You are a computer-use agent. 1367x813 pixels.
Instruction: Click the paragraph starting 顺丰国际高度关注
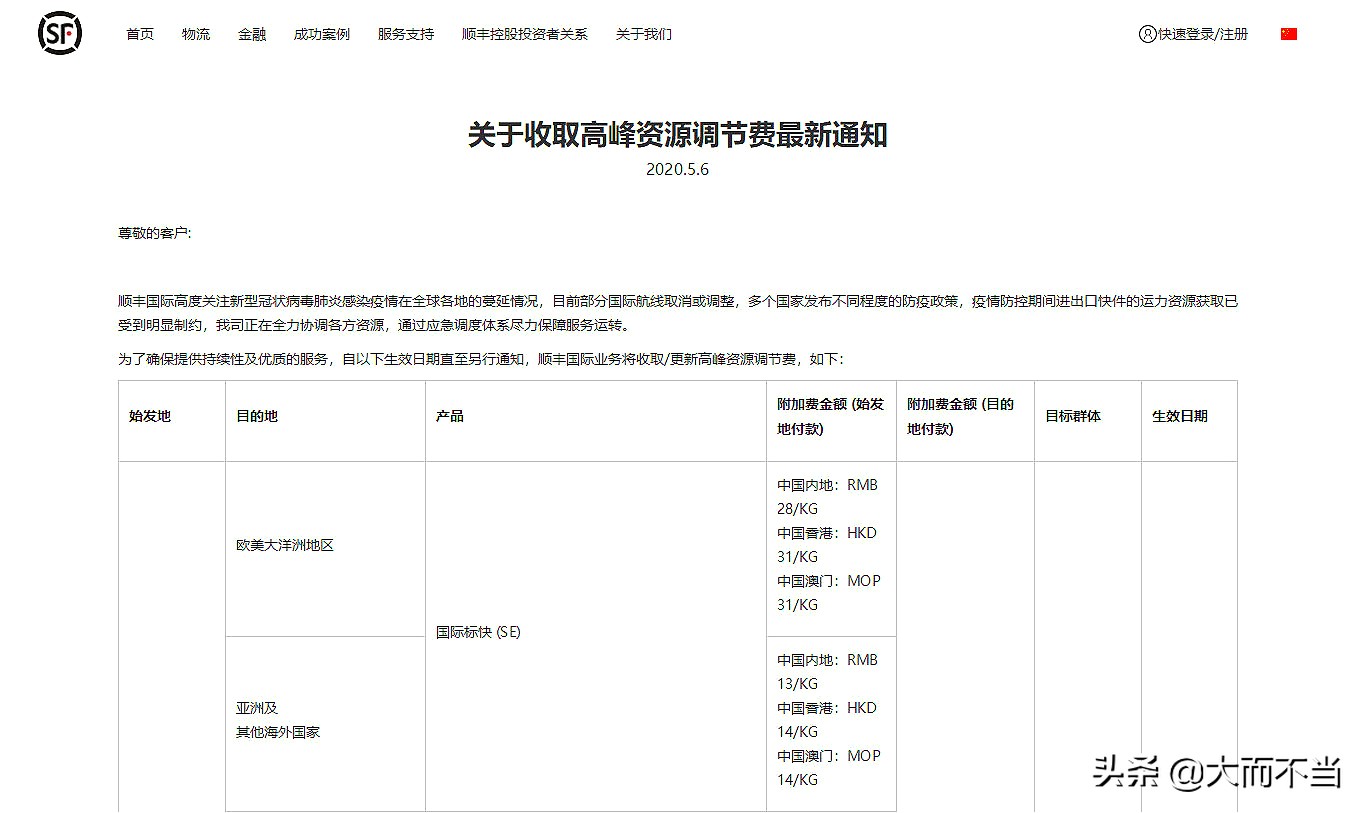(x=678, y=313)
